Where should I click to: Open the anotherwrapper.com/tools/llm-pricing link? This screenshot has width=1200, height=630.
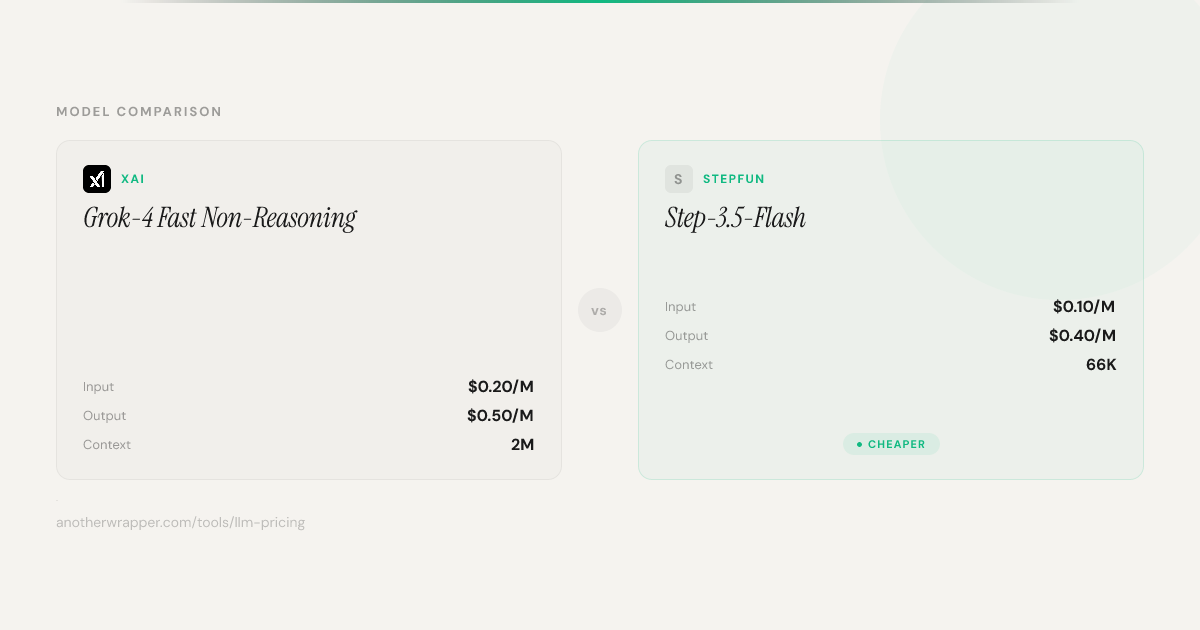coord(180,522)
